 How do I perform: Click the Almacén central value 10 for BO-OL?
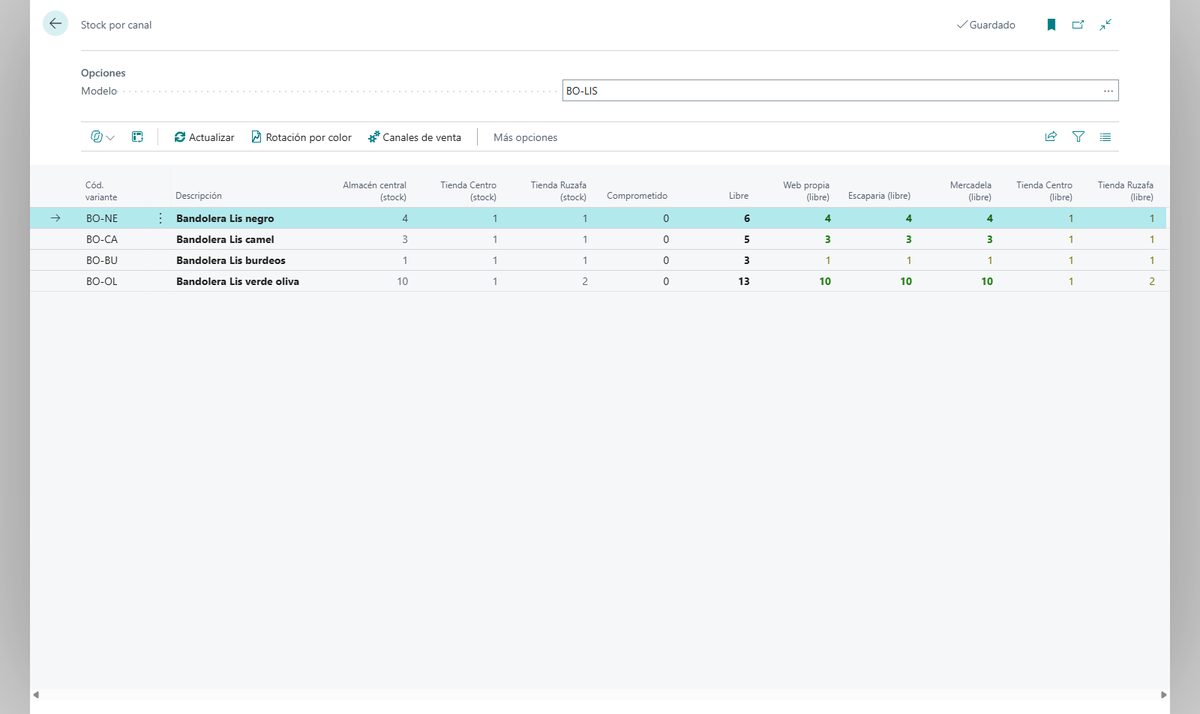coord(402,281)
